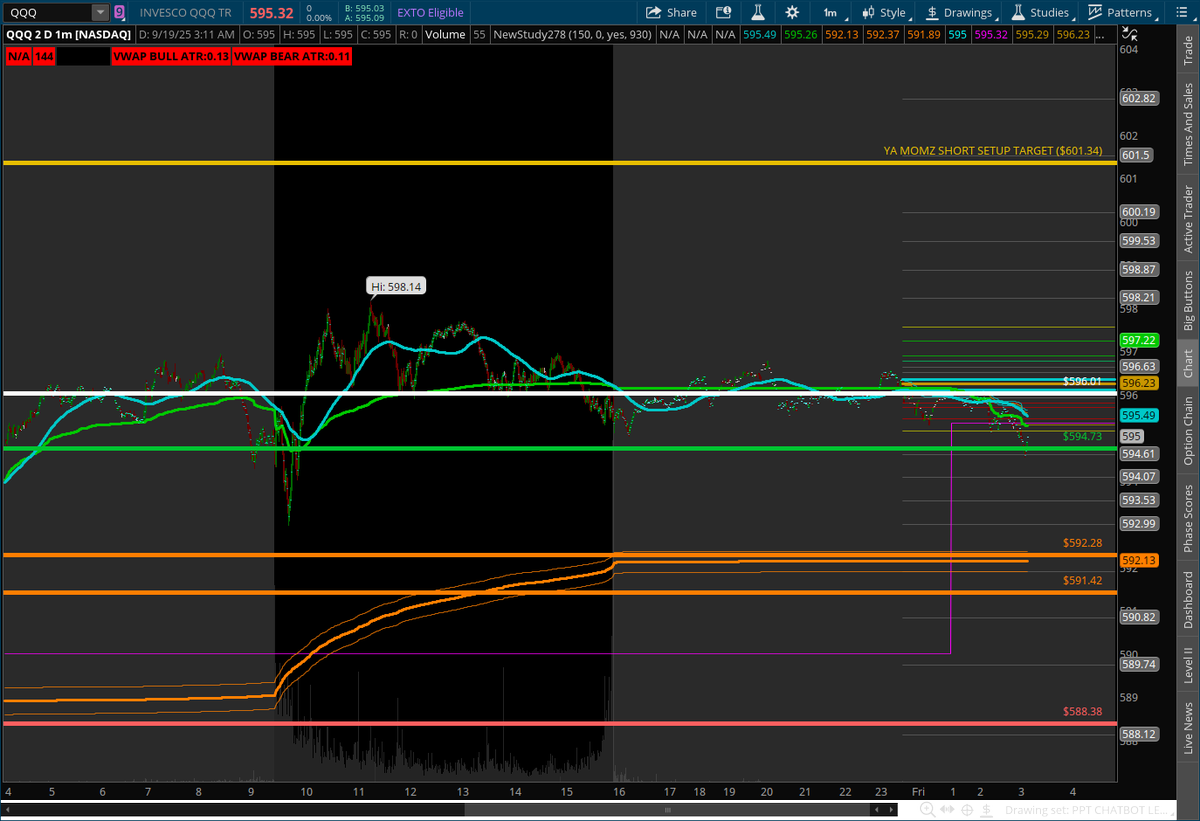This screenshot has height=821, width=1200.
Task: Click the 602.82 axis price bubble
Action: [1140, 98]
